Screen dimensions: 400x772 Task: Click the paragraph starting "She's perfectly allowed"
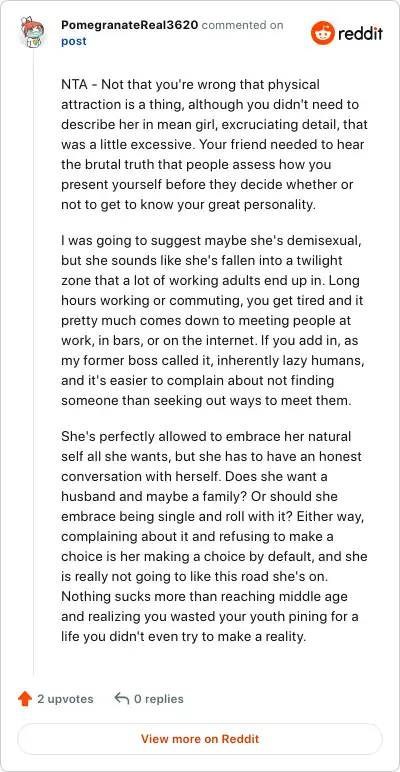[214, 536]
